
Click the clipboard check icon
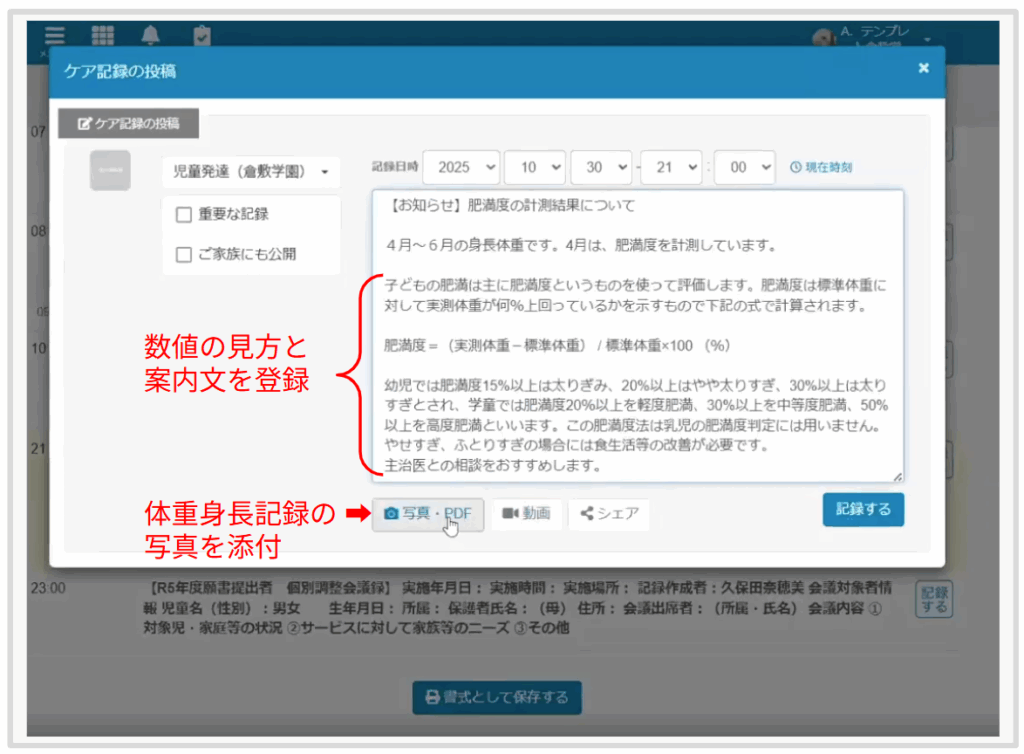coord(202,35)
